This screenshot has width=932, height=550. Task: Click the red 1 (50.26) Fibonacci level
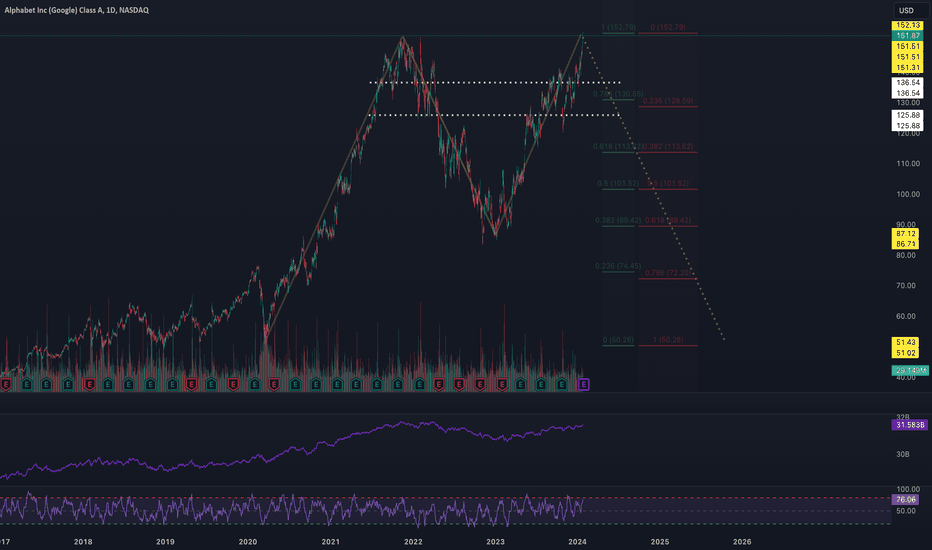tap(664, 340)
